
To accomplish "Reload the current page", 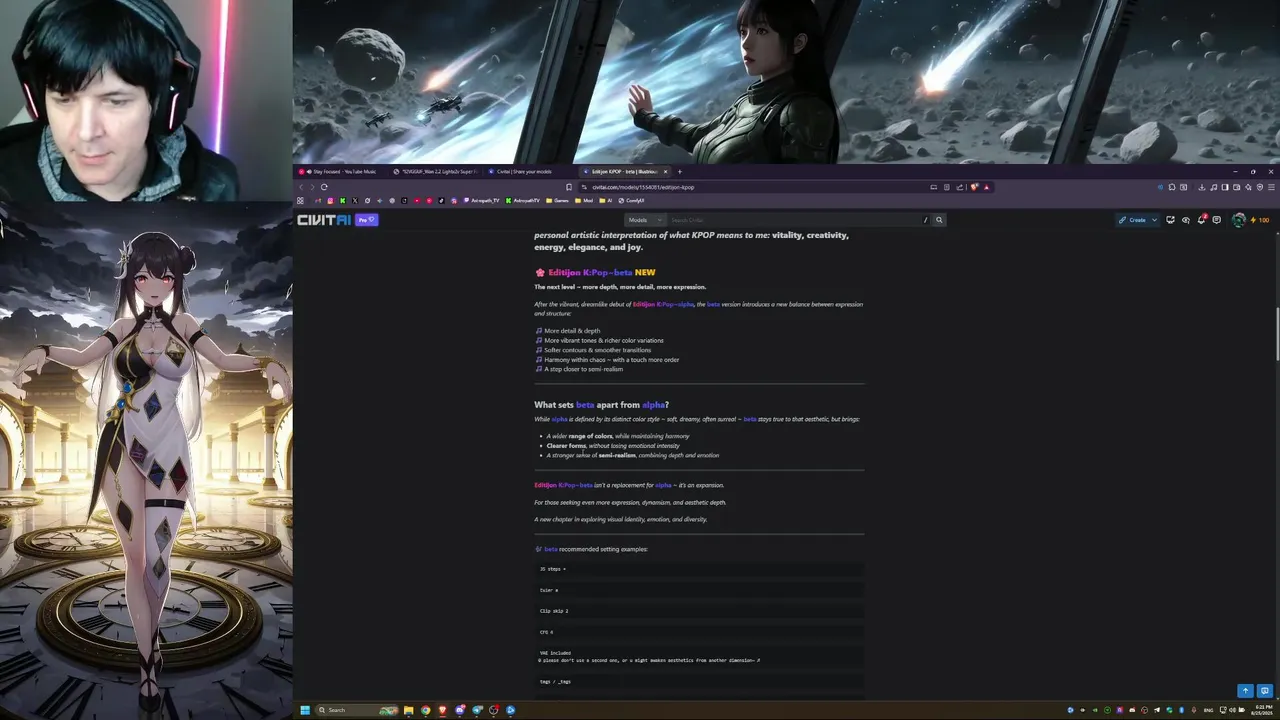I will click(x=324, y=187).
